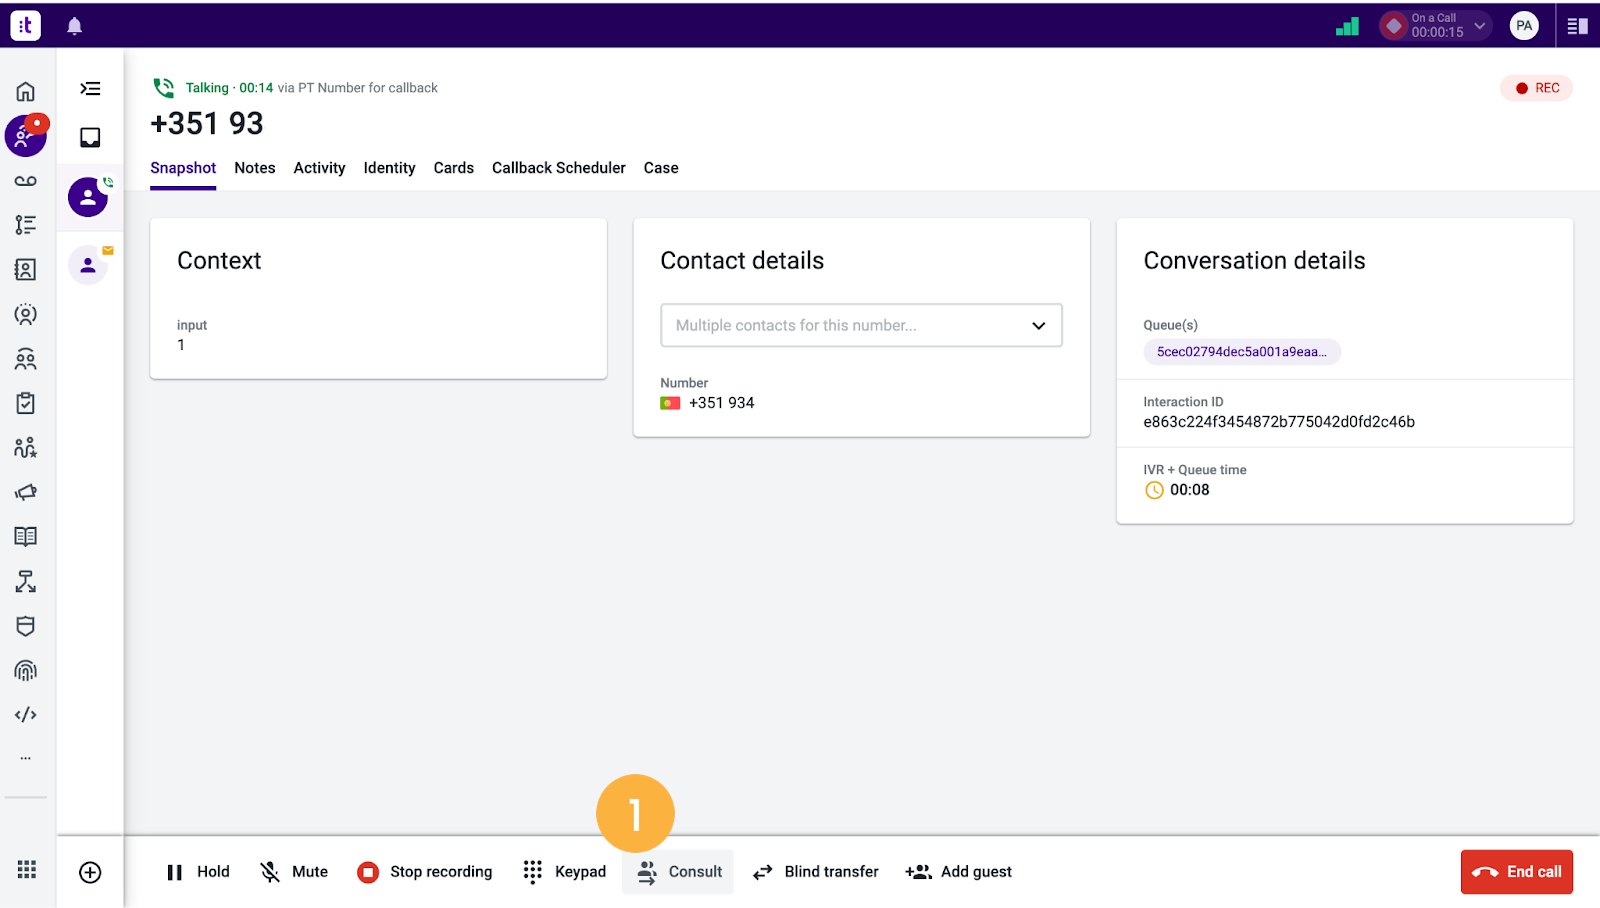This screenshot has height=908, width=1600.
Task: Open the code brackets developer icon
Action: 26,715
